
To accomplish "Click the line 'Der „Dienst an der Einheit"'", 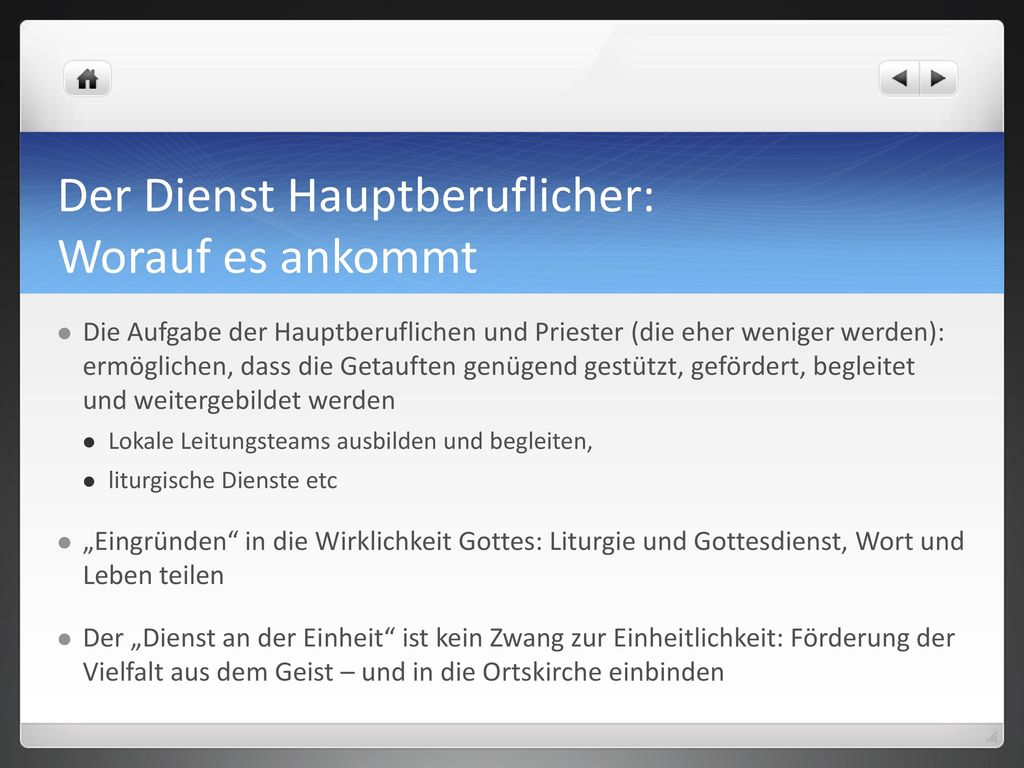I will [519, 638].
